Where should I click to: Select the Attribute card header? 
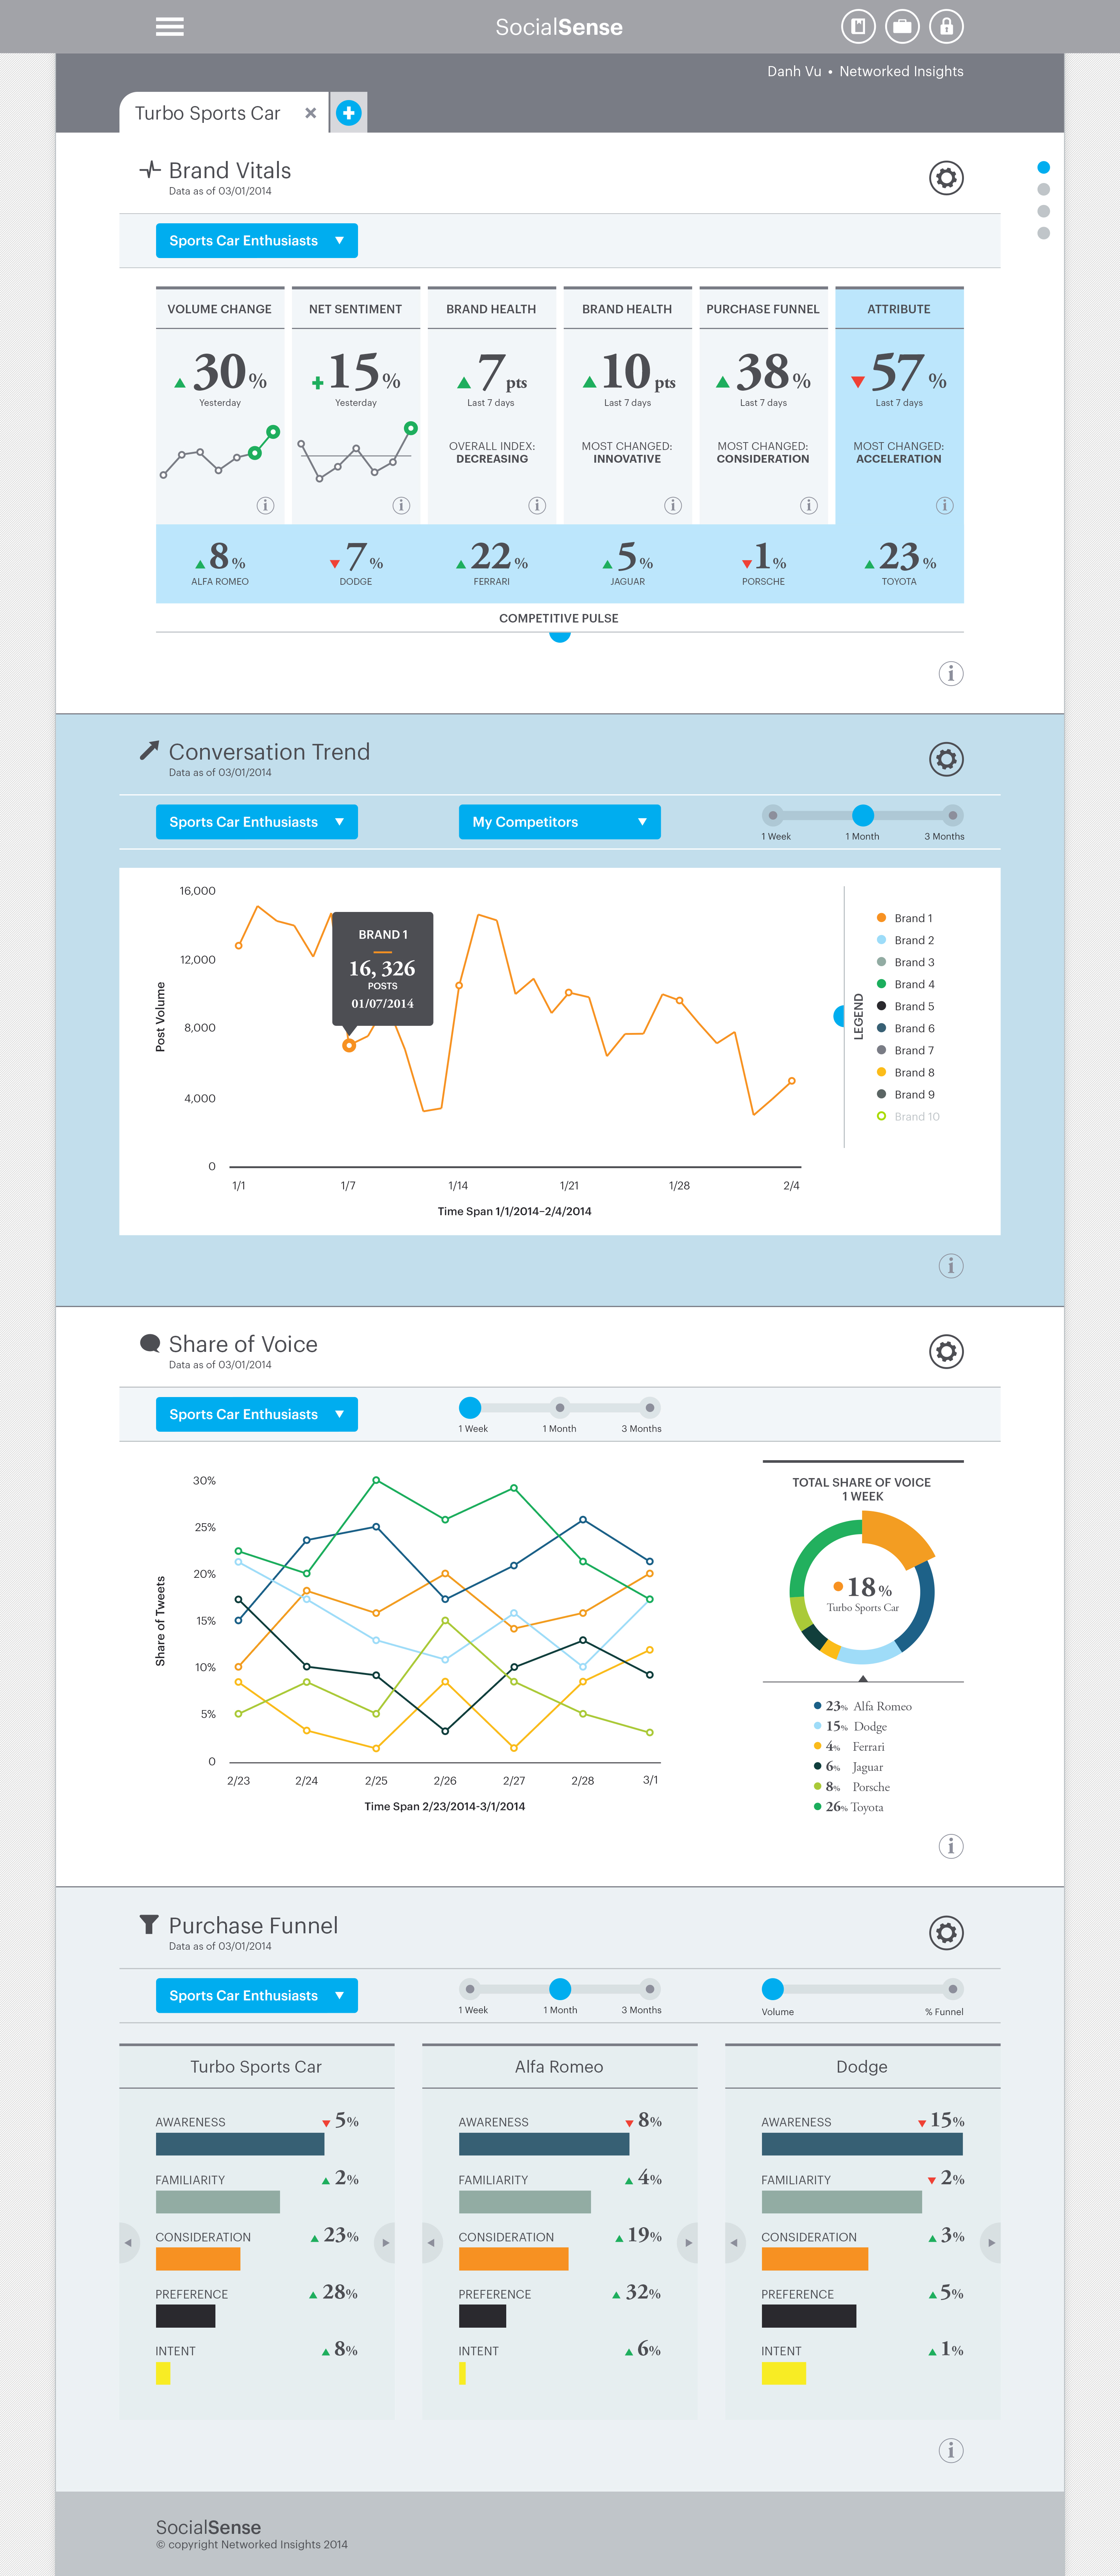point(899,309)
